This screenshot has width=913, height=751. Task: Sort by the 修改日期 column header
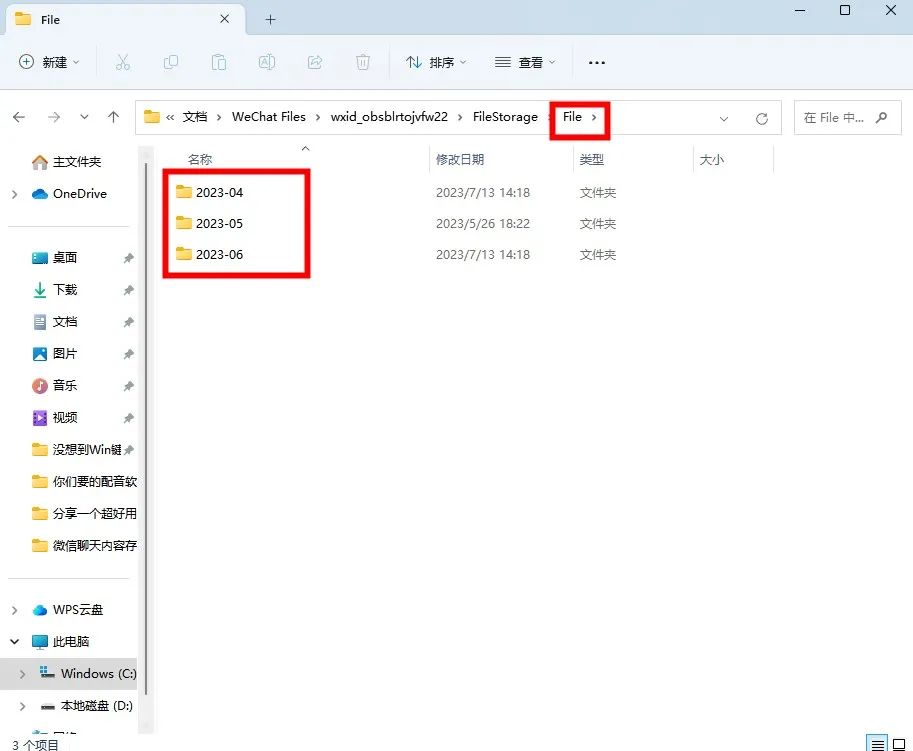(460, 158)
